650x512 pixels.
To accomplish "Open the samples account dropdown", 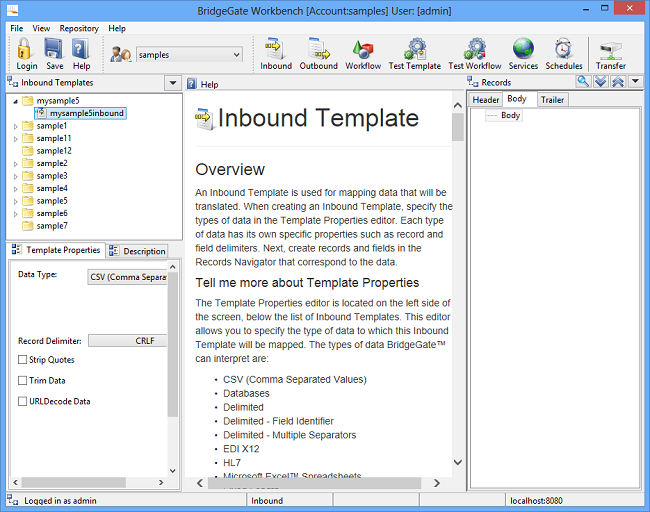I will coord(236,54).
